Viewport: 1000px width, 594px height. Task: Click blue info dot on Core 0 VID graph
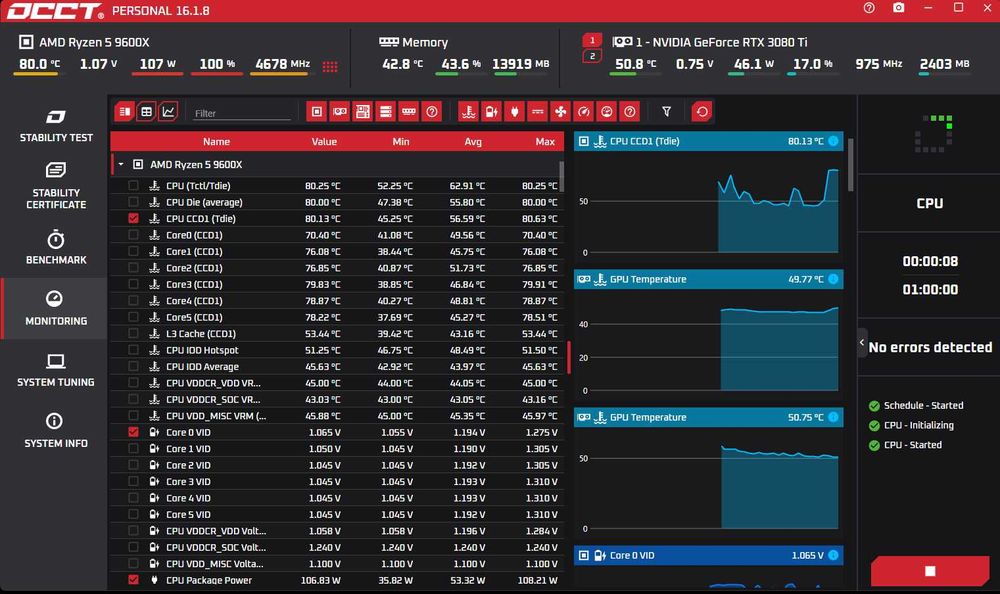833,555
